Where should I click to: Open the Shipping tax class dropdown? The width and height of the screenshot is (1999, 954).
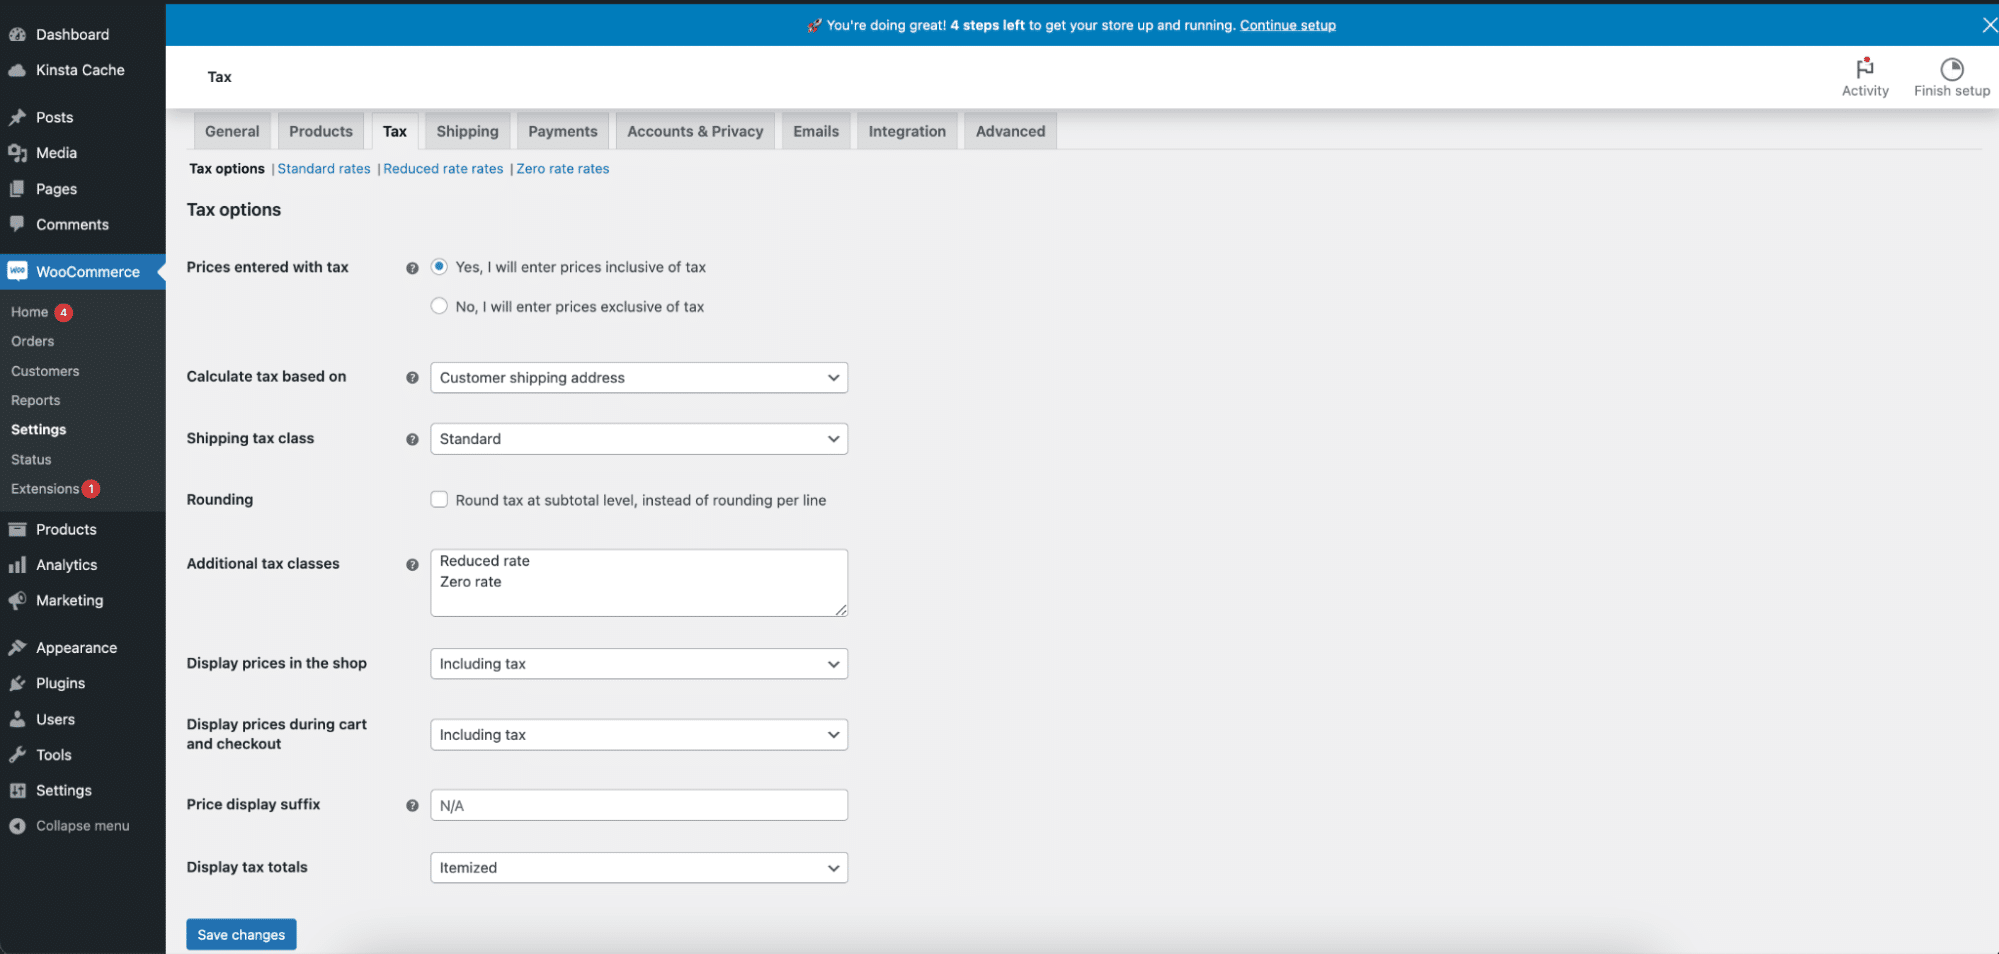point(638,438)
